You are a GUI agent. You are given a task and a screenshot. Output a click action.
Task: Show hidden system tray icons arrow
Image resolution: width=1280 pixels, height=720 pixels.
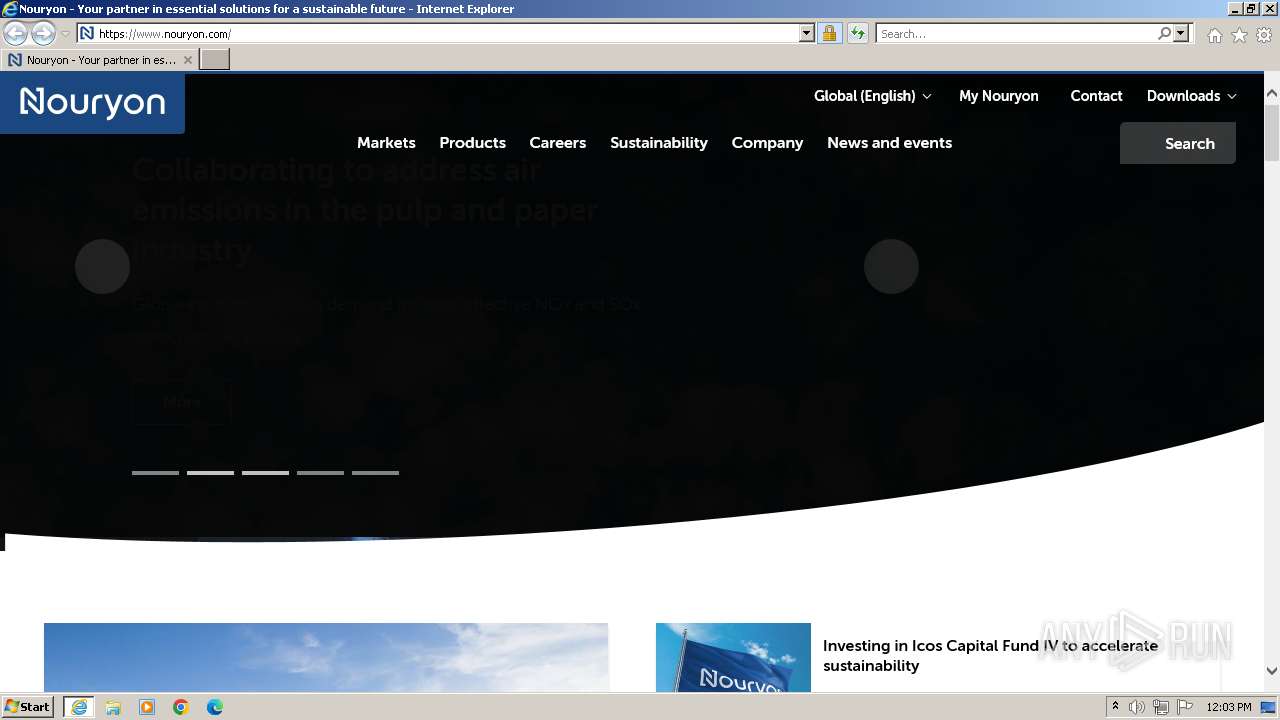coord(1115,707)
